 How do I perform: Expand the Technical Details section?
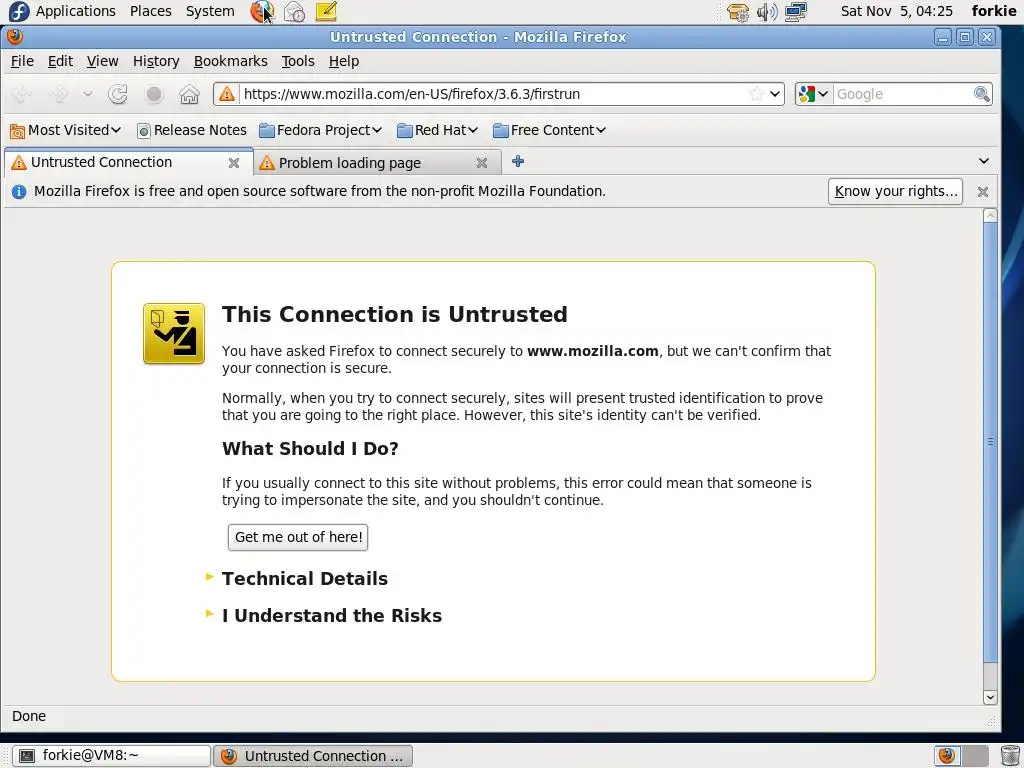pos(304,579)
